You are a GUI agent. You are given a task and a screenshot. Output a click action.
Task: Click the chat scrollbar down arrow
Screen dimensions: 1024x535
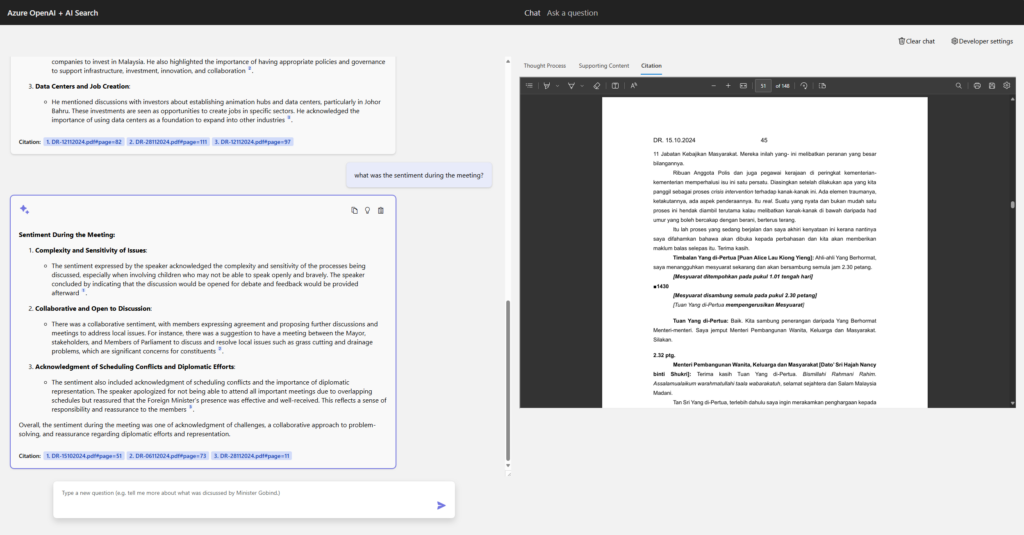(x=507, y=466)
